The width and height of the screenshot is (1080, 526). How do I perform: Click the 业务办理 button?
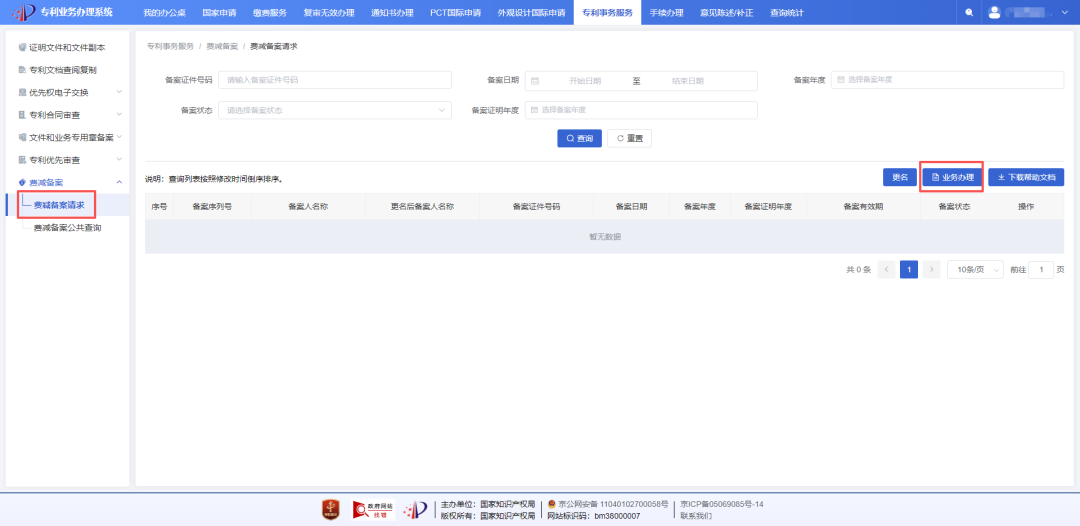click(953, 178)
